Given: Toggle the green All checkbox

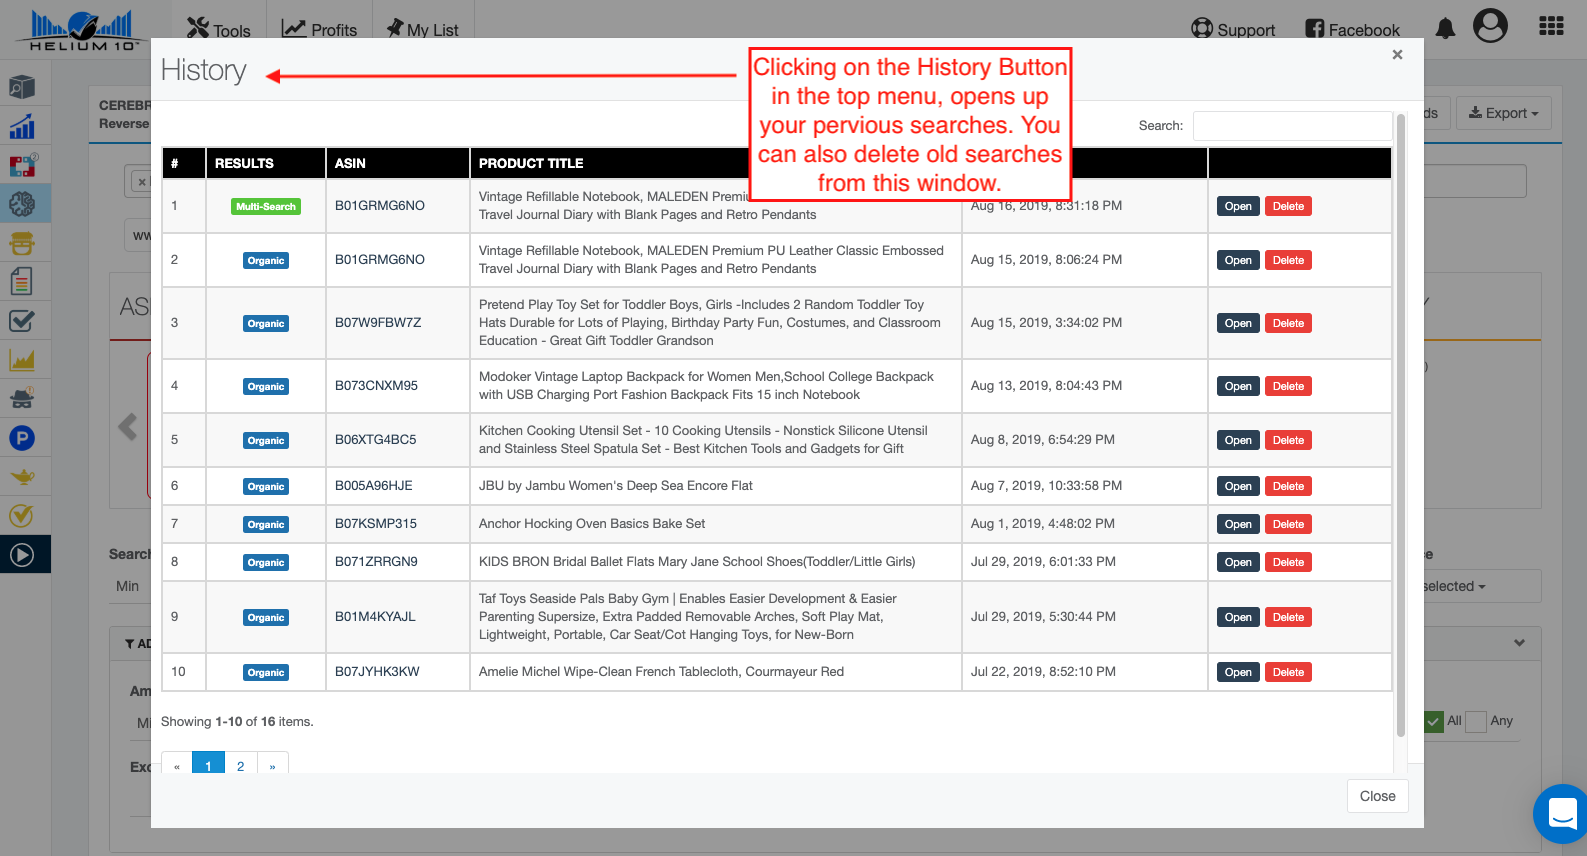Looking at the screenshot, I should click(1434, 721).
